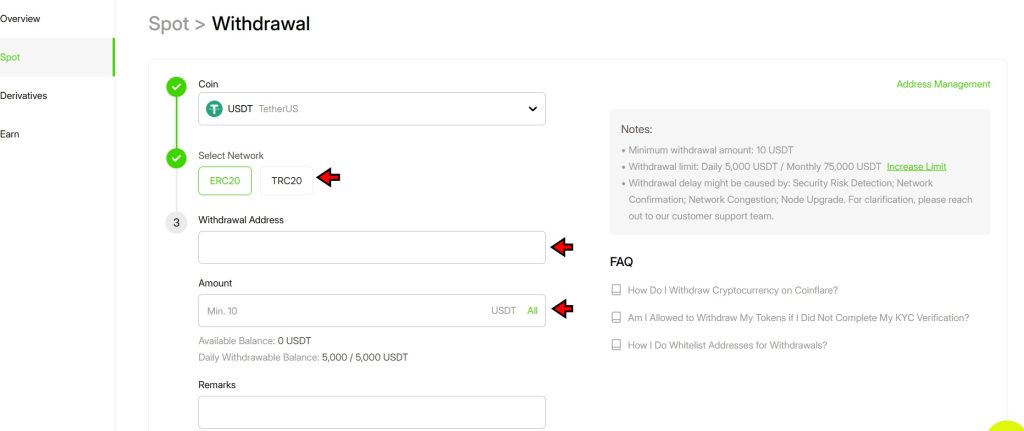
Task: Click the Increase Limit link
Action: 916,167
